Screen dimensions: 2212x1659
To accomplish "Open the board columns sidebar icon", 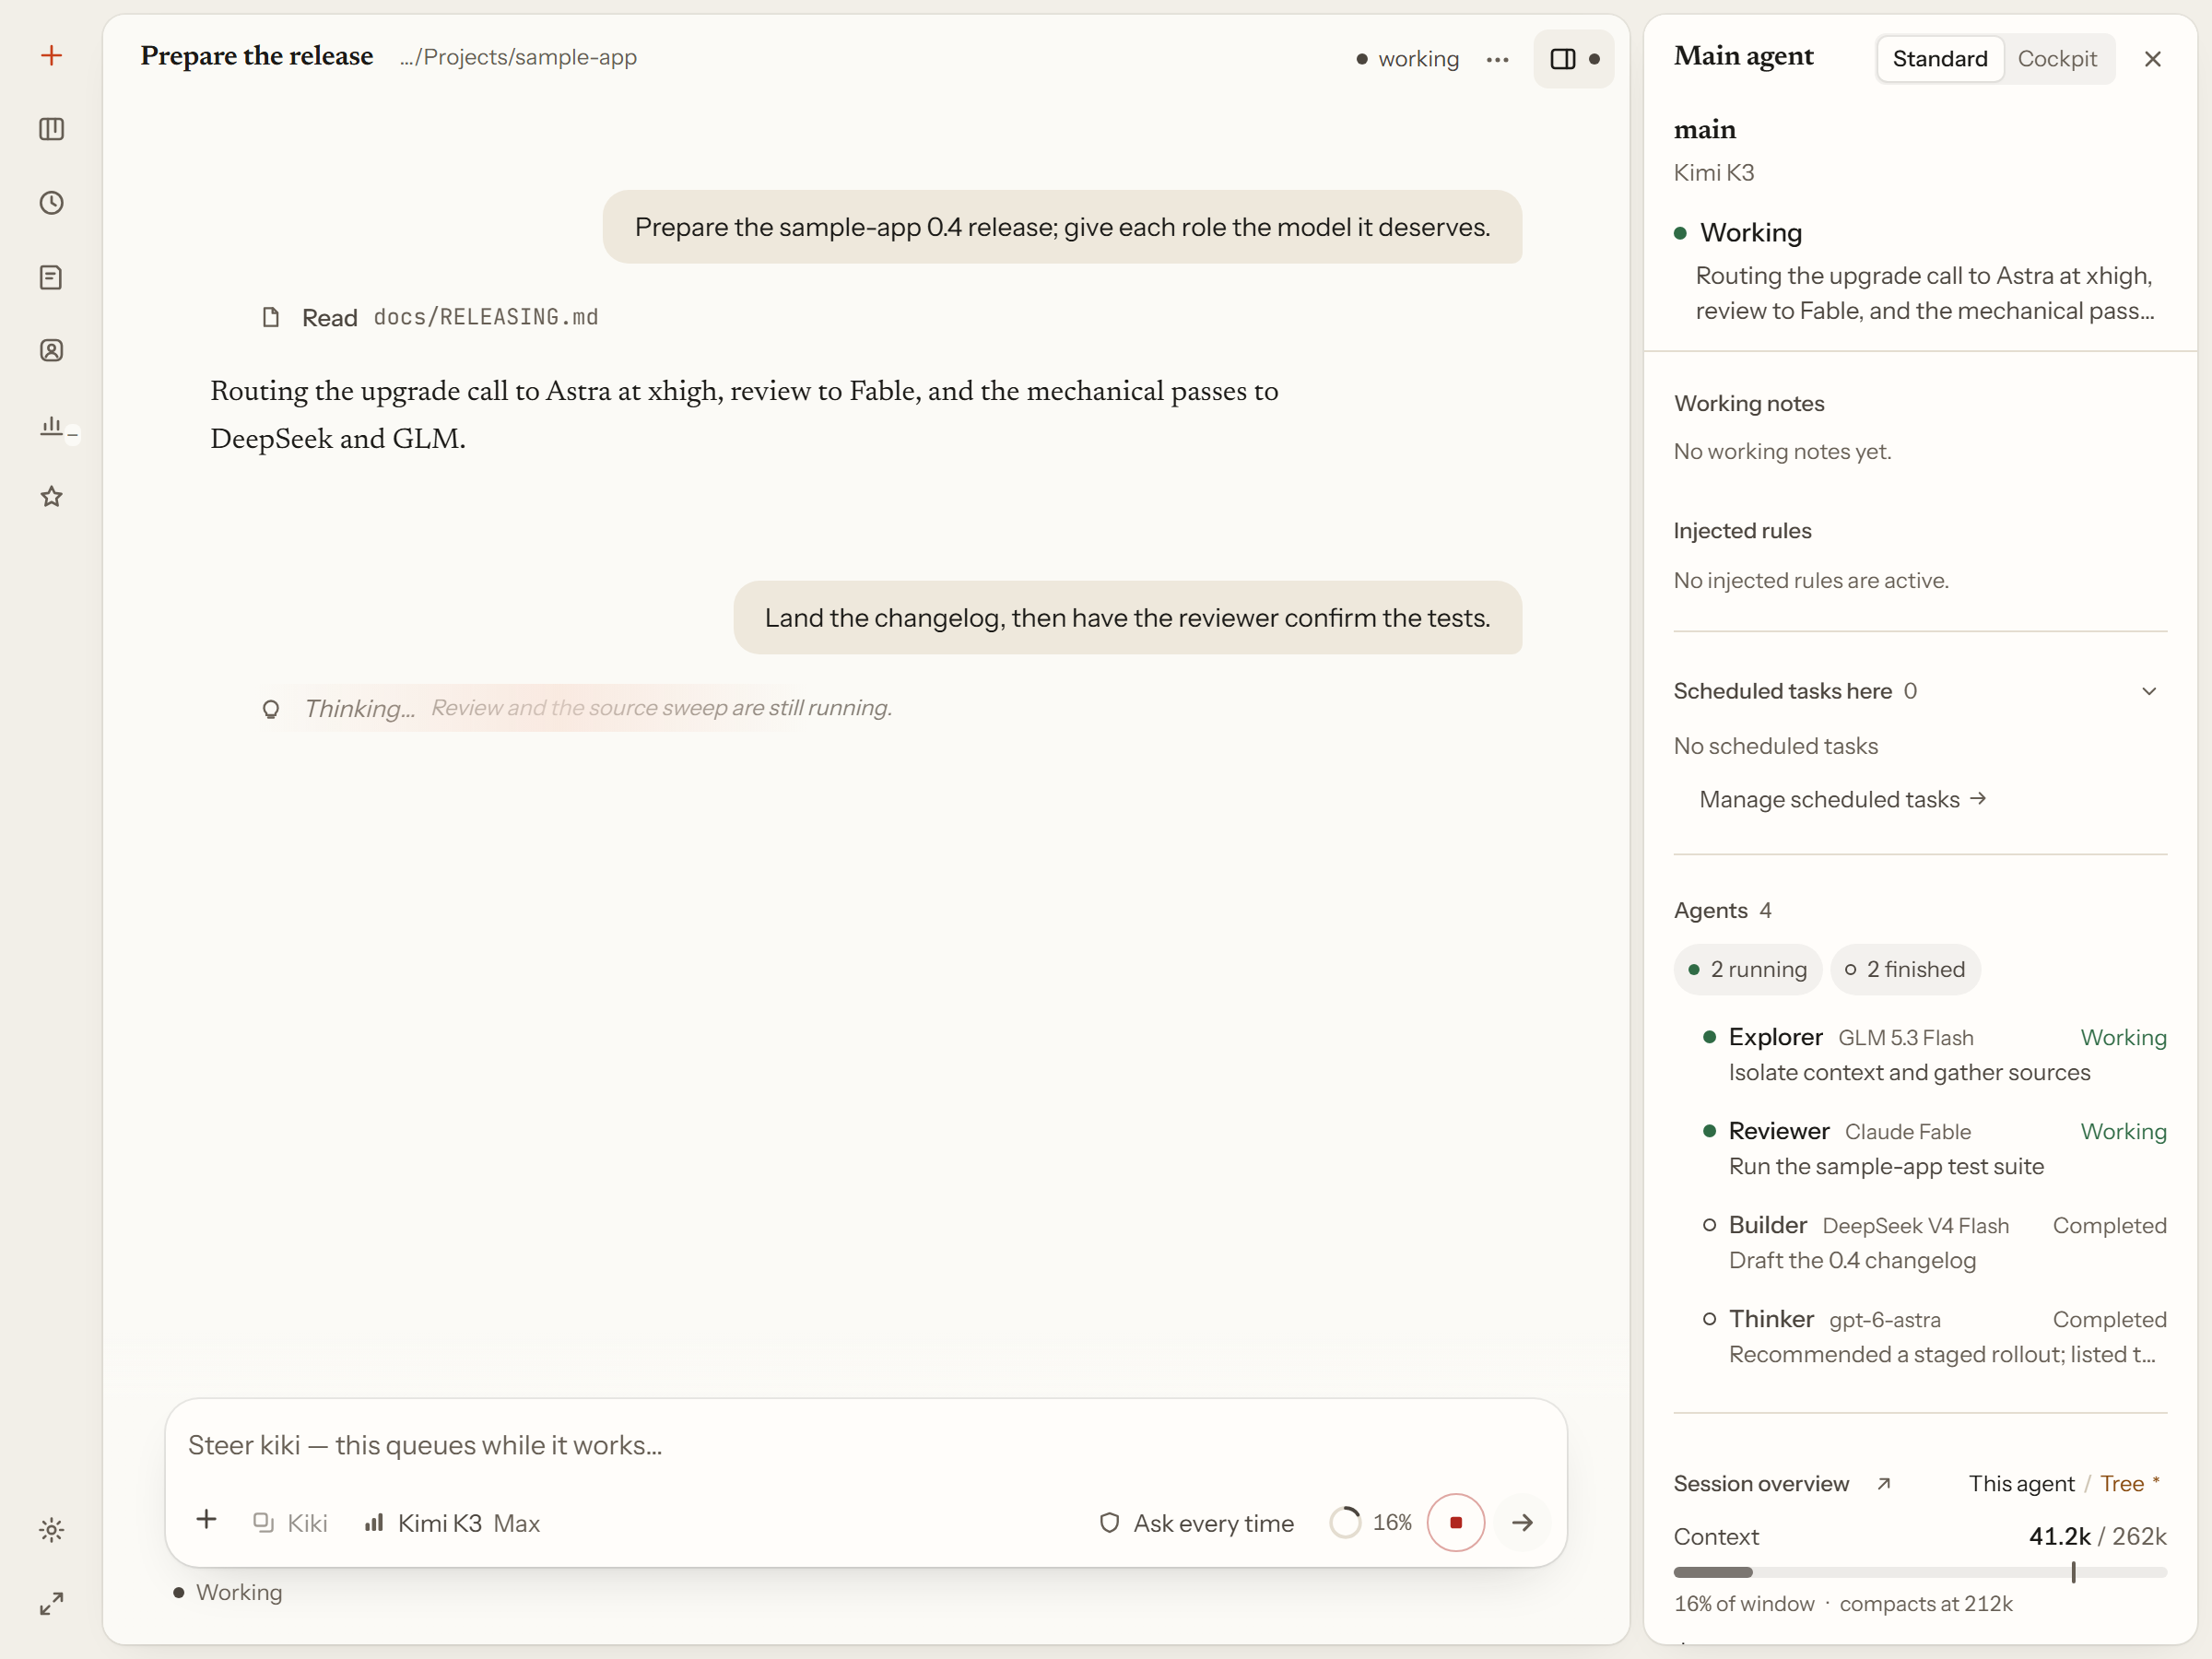I will (52, 129).
